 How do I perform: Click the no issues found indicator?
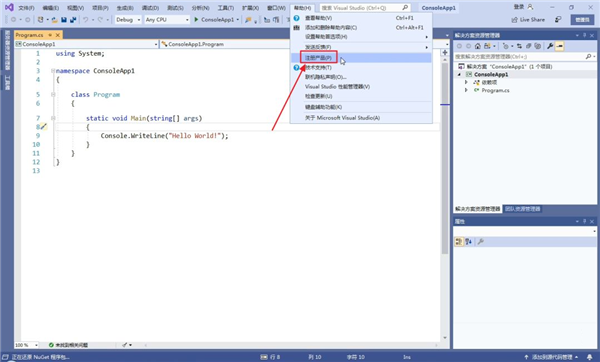tap(68, 345)
